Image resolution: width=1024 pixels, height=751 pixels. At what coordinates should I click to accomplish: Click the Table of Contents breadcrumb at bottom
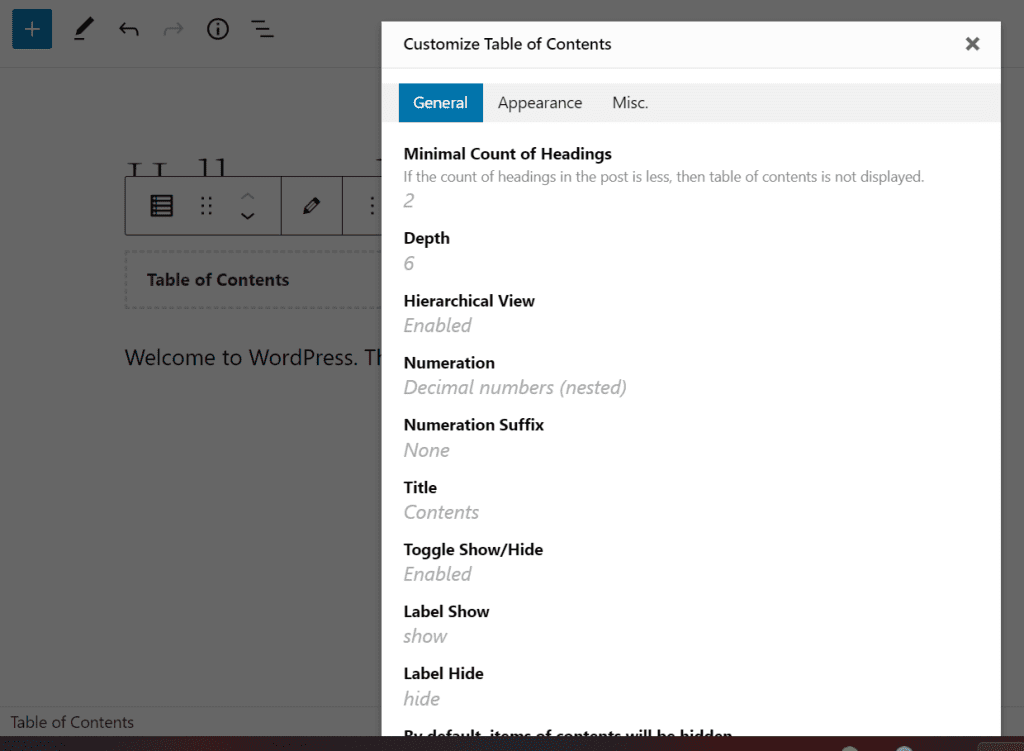coord(71,722)
